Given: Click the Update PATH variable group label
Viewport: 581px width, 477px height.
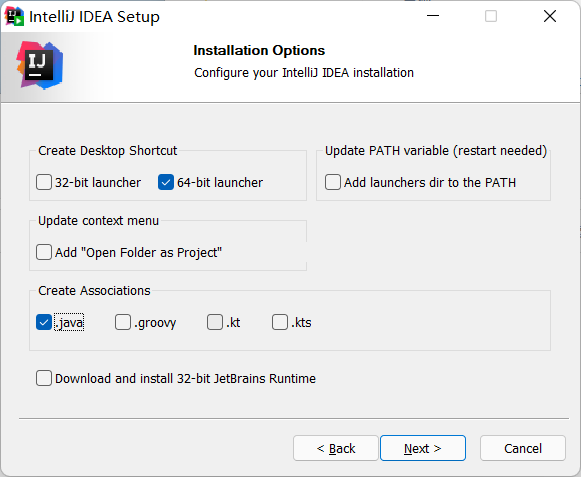Looking at the screenshot, I should (x=436, y=151).
